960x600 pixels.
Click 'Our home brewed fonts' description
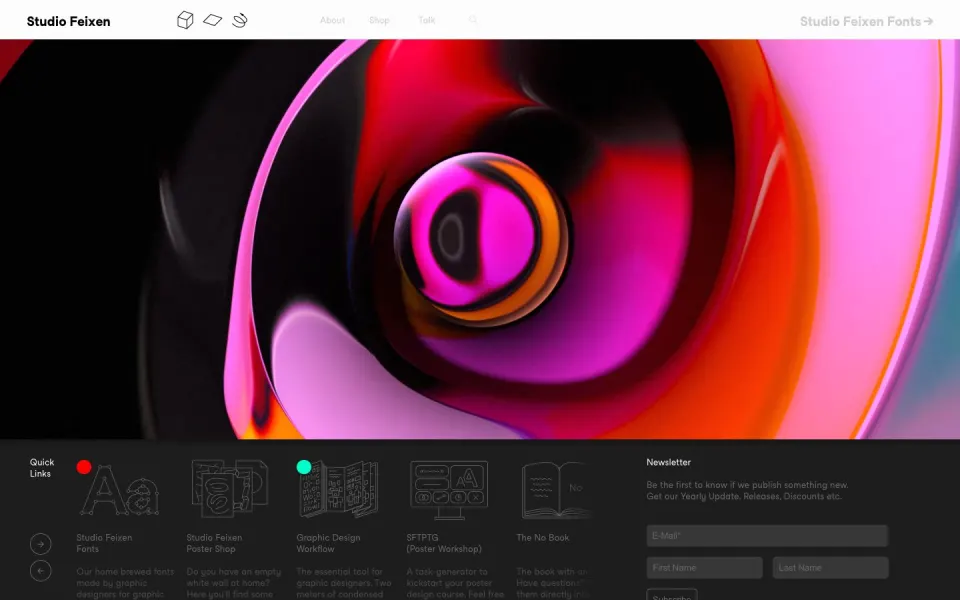click(125, 583)
